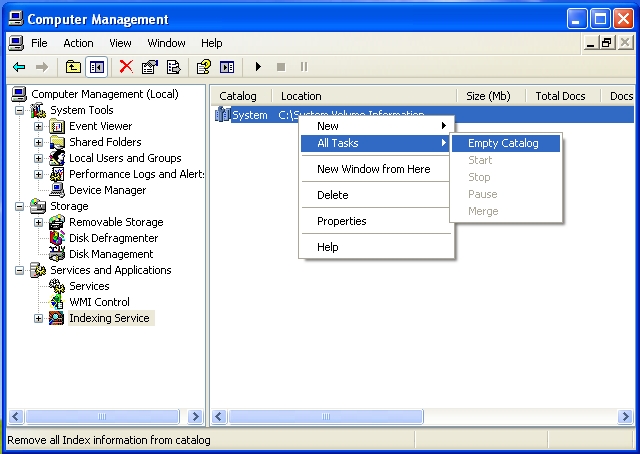Click the list pane left scroll arrow
640x454 pixels.
click(x=220, y=416)
